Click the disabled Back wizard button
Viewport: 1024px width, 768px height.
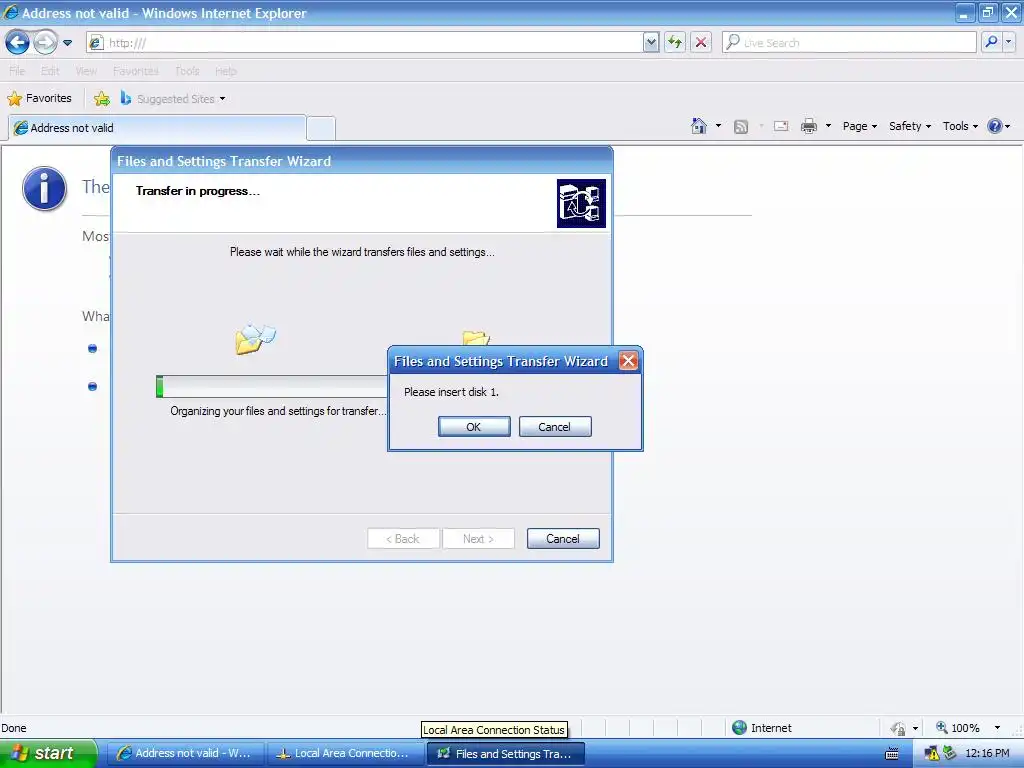point(403,539)
